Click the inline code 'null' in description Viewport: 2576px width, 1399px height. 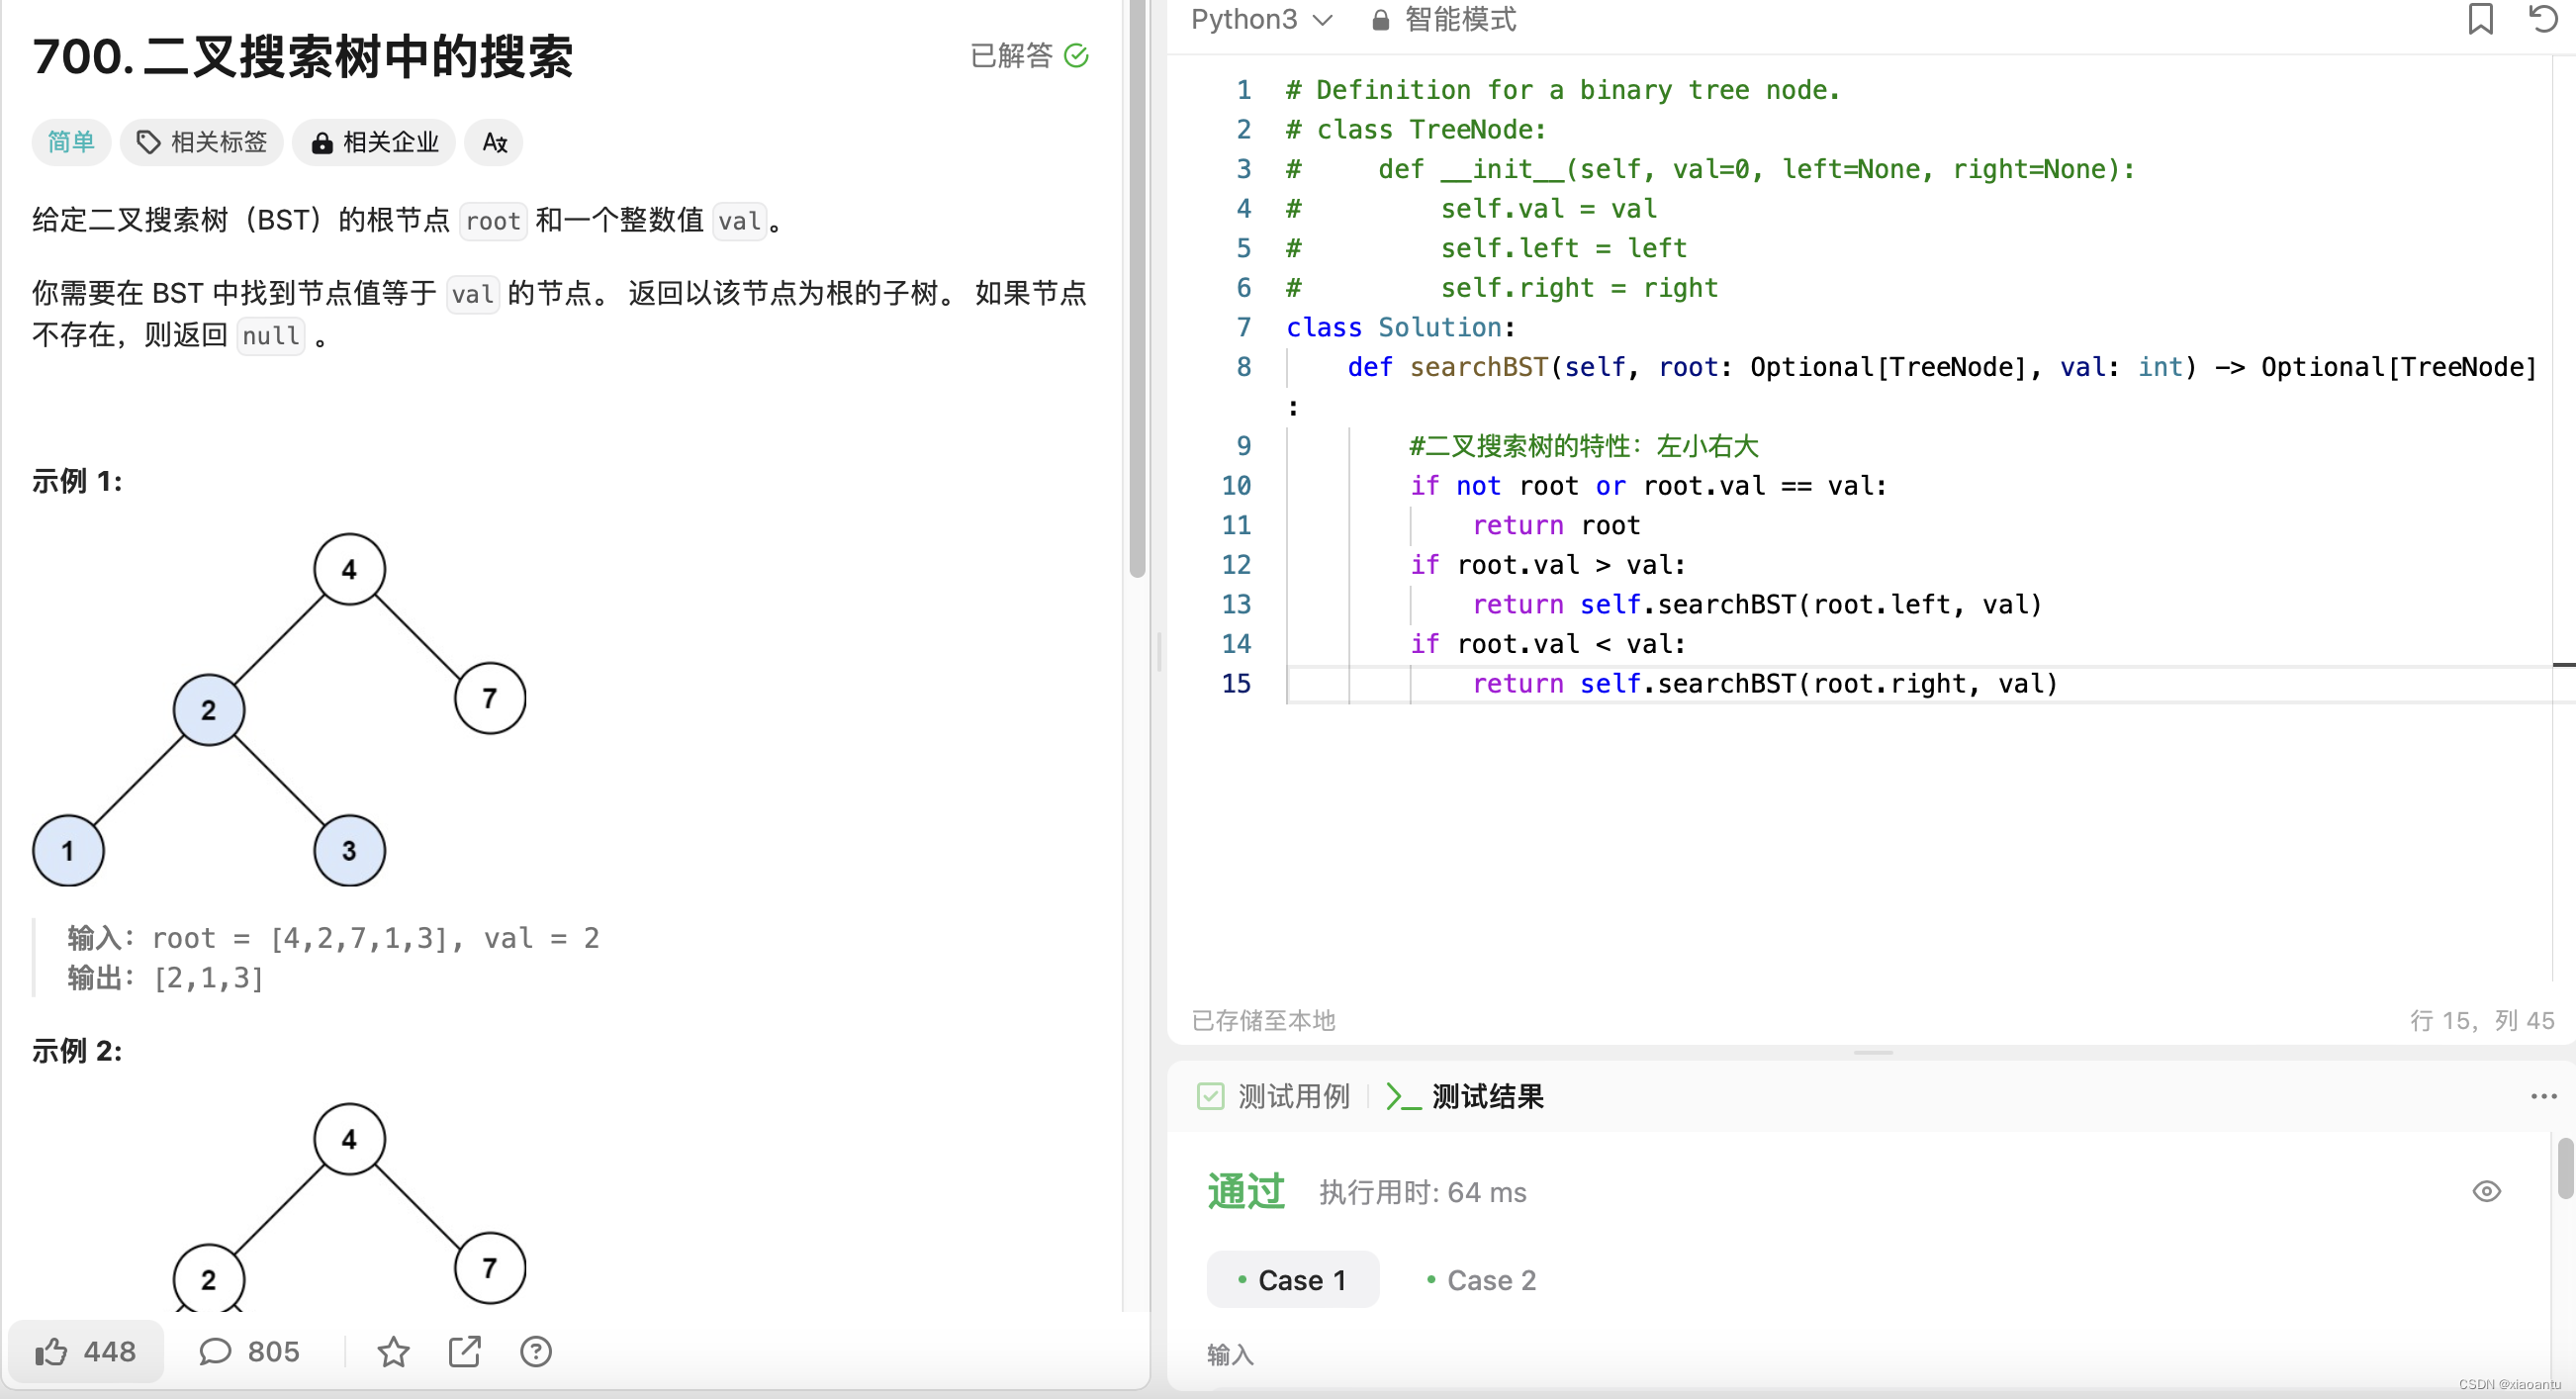coord(271,335)
